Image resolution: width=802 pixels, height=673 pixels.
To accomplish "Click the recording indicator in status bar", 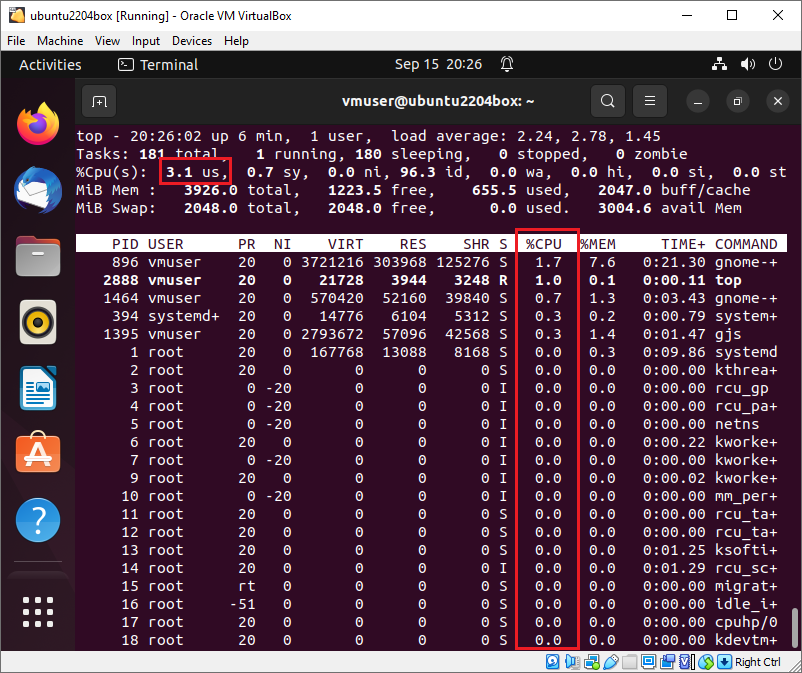I will coord(667,662).
